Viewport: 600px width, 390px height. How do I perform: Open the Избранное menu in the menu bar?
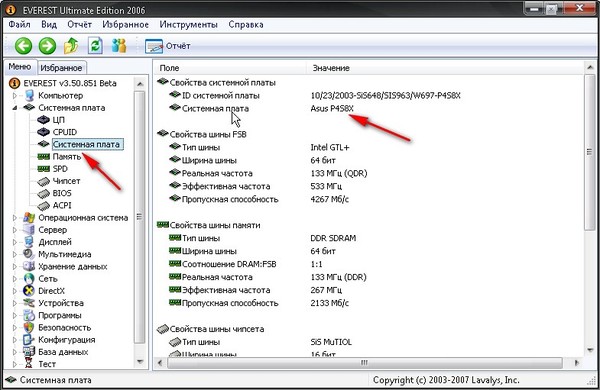pyautogui.click(x=126, y=24)
